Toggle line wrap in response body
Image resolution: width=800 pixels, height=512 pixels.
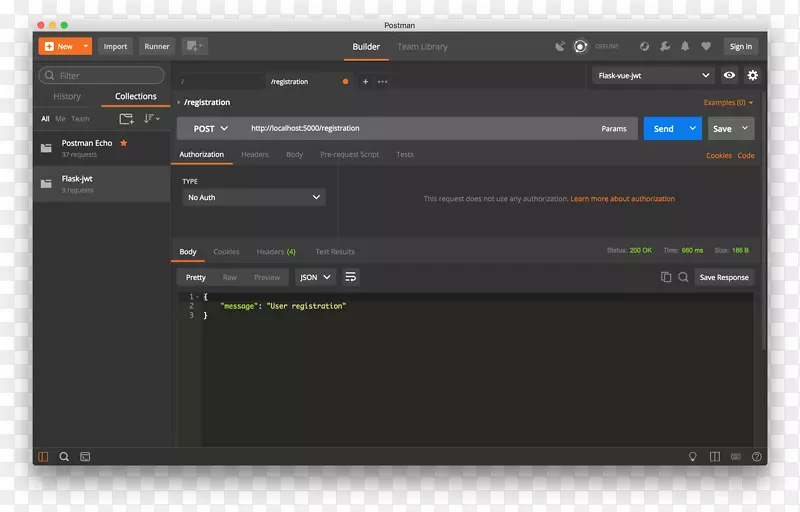coord(351,277)
